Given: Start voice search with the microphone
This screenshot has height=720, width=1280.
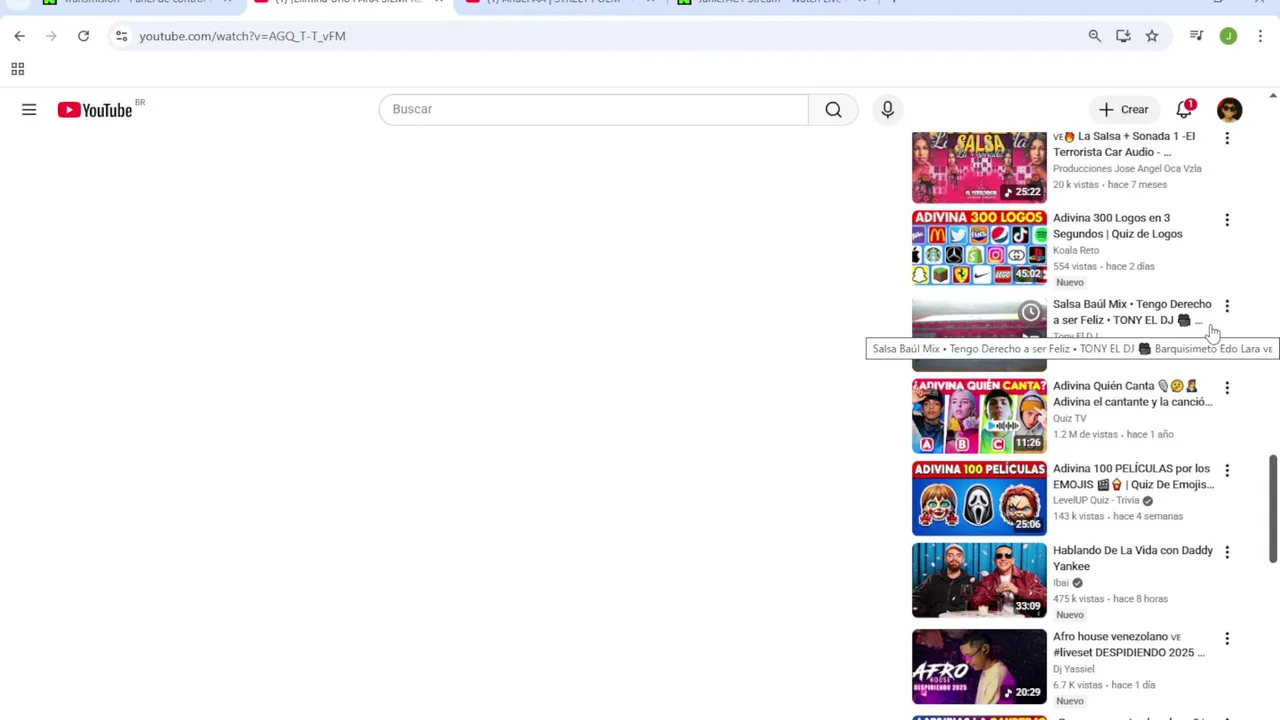Looking at the screenshot, I should (887, 109).
